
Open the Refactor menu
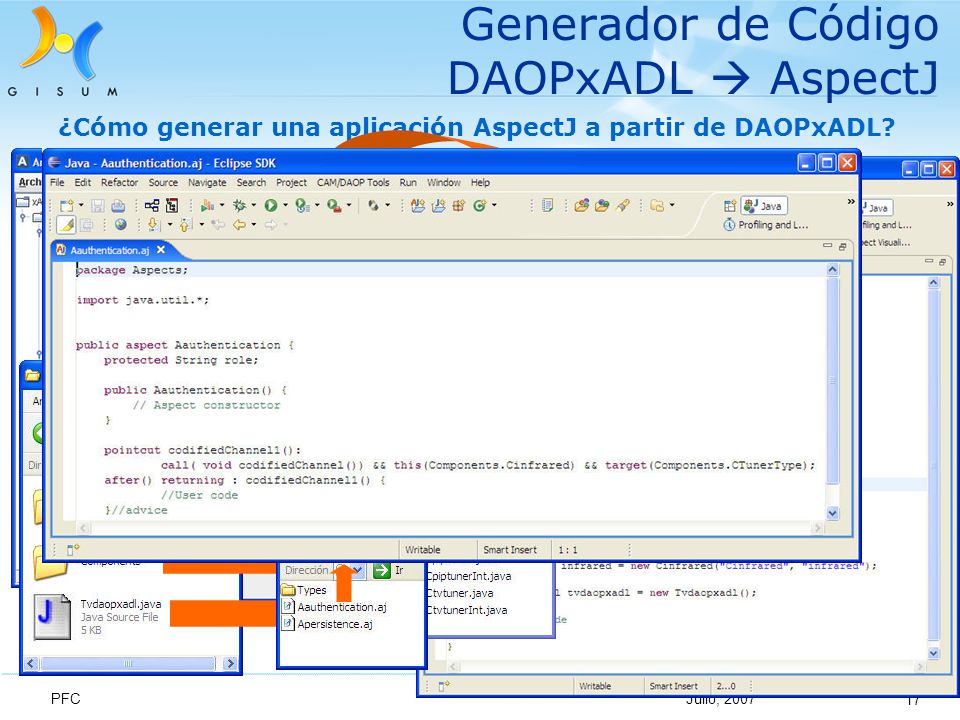click(x=119, y=182)
